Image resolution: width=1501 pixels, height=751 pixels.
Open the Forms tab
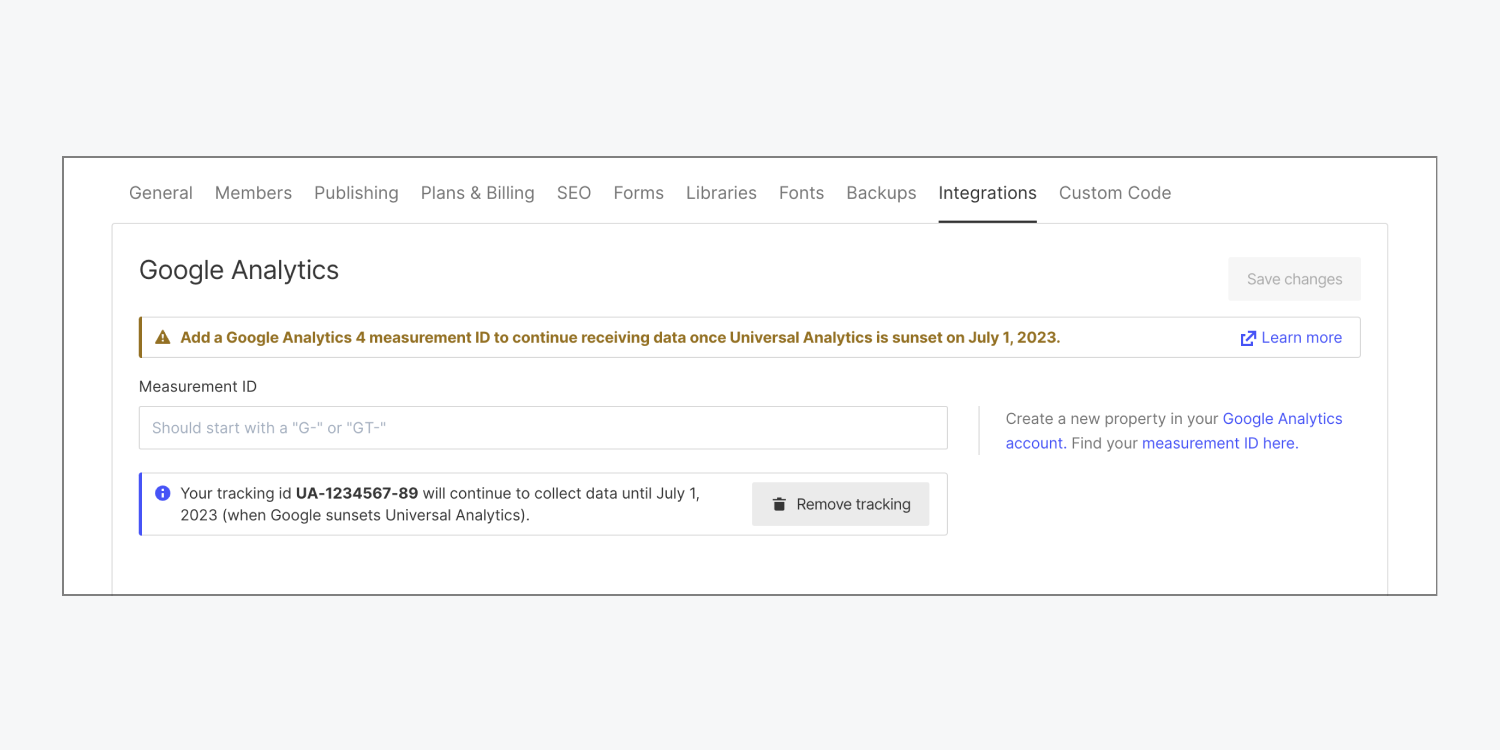tap(638, 193)
